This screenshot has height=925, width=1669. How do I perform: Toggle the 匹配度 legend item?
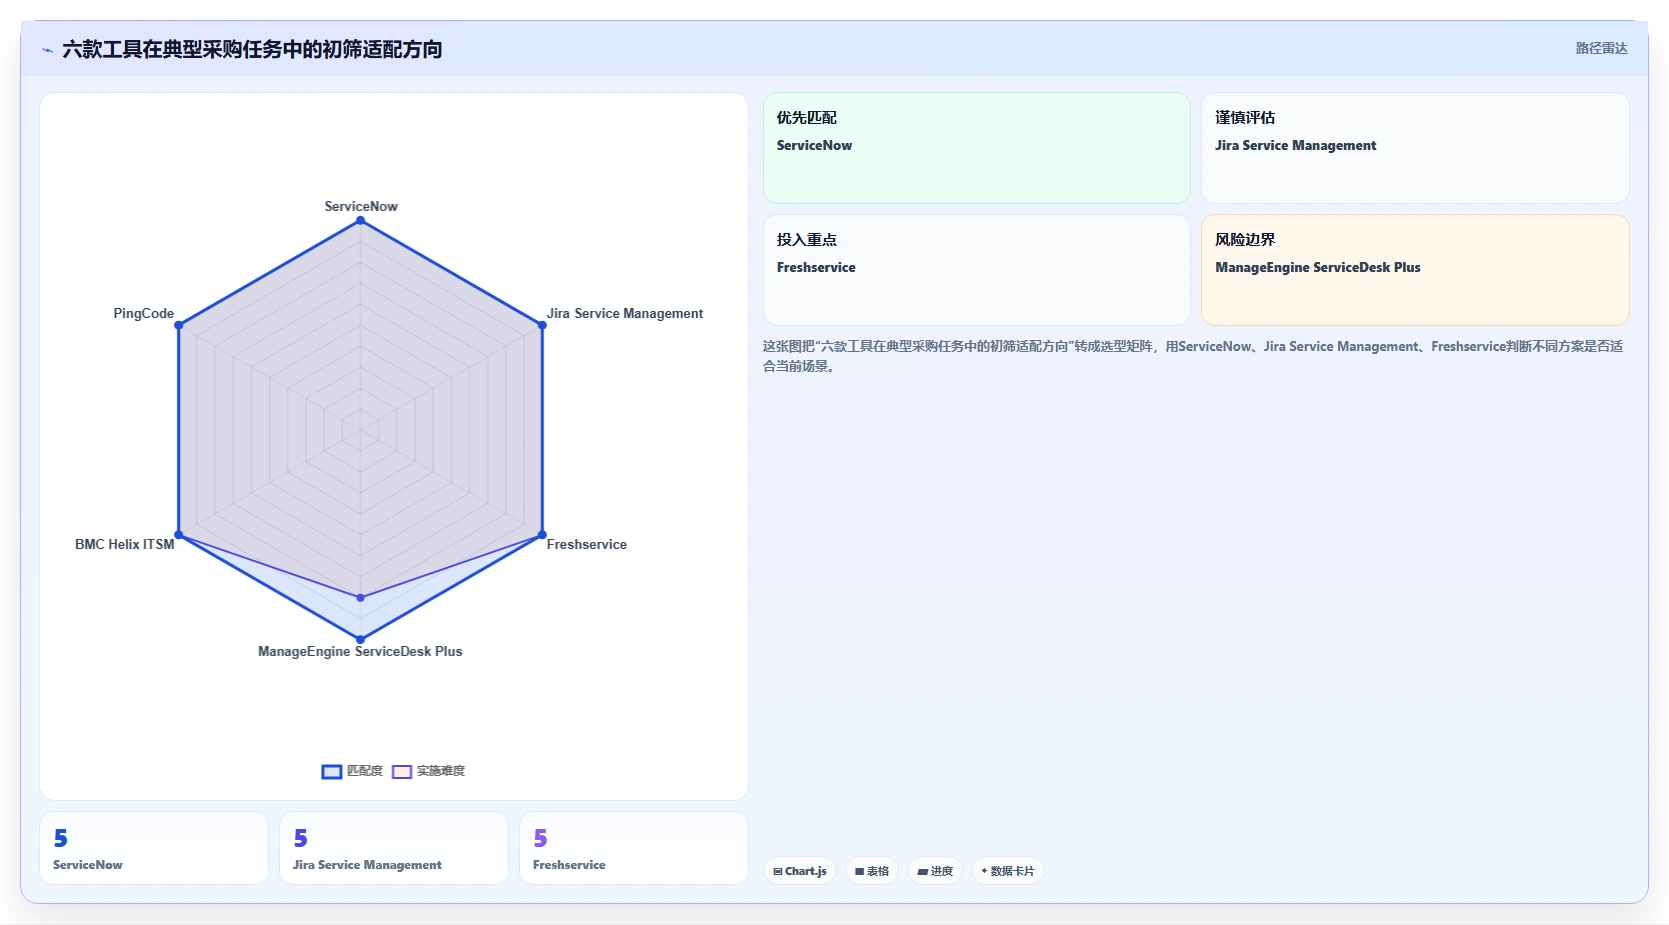point(352,771)
